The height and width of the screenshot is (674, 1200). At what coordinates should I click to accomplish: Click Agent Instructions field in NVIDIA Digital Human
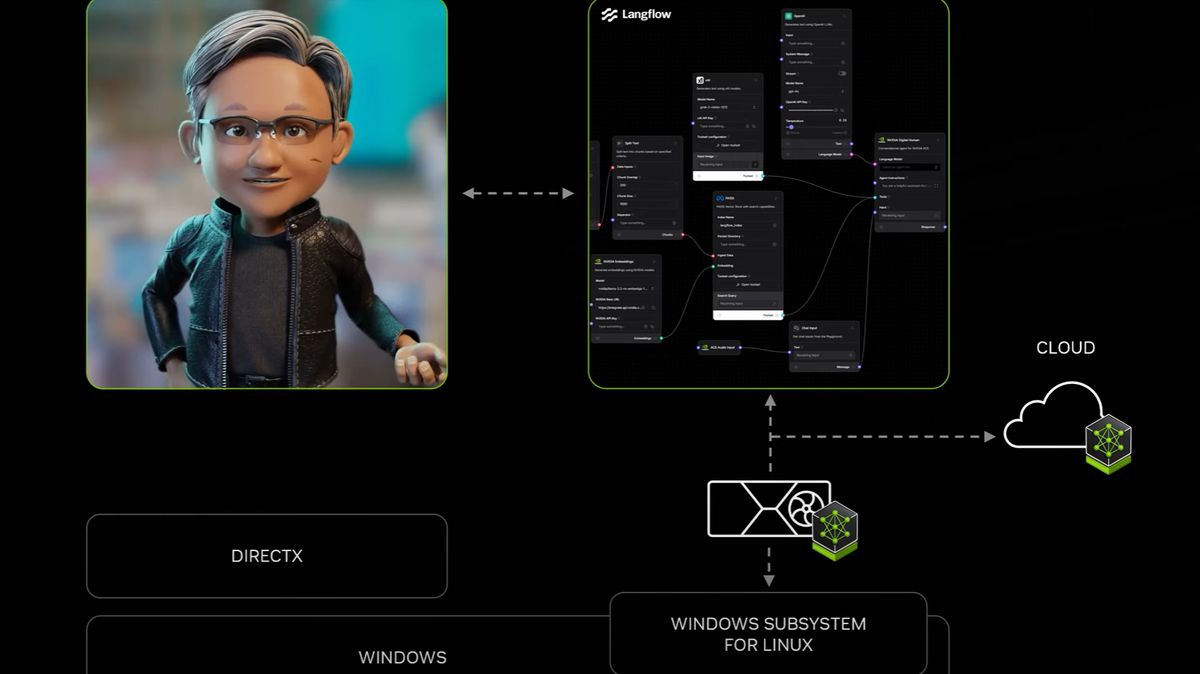[x=911, y=186]
